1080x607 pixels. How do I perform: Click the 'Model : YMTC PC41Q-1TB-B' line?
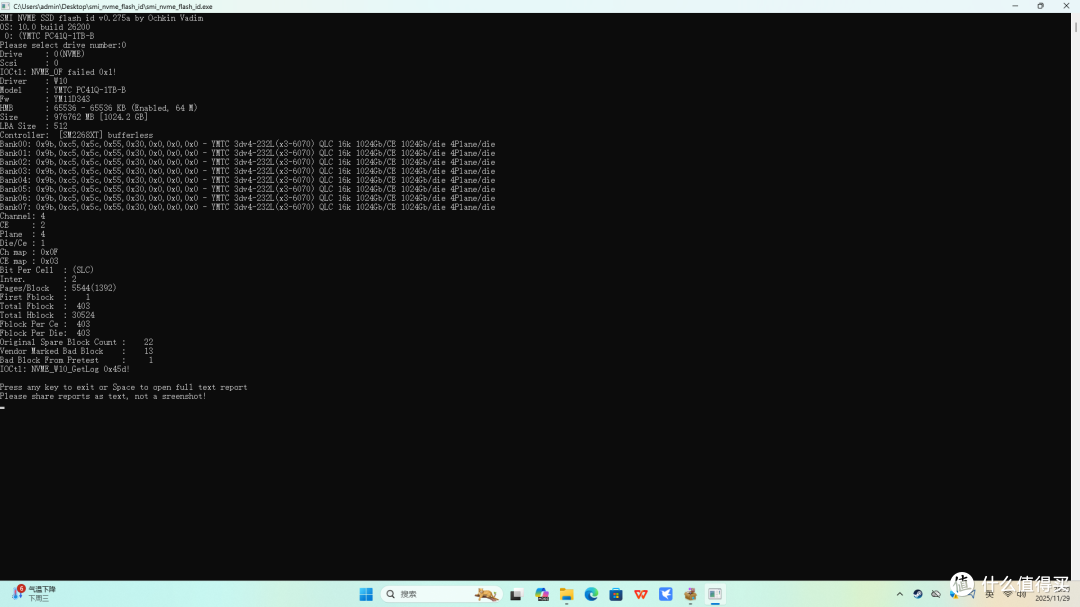(x=63, y=90)
